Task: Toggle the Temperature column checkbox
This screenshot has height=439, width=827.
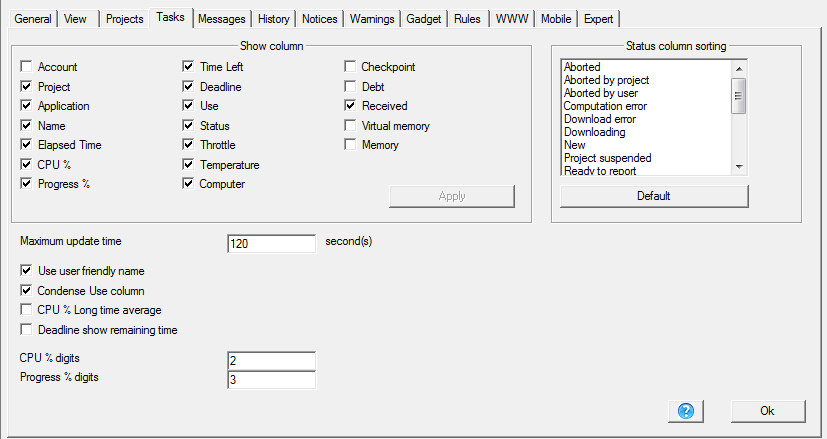Action: coord(188,164)
